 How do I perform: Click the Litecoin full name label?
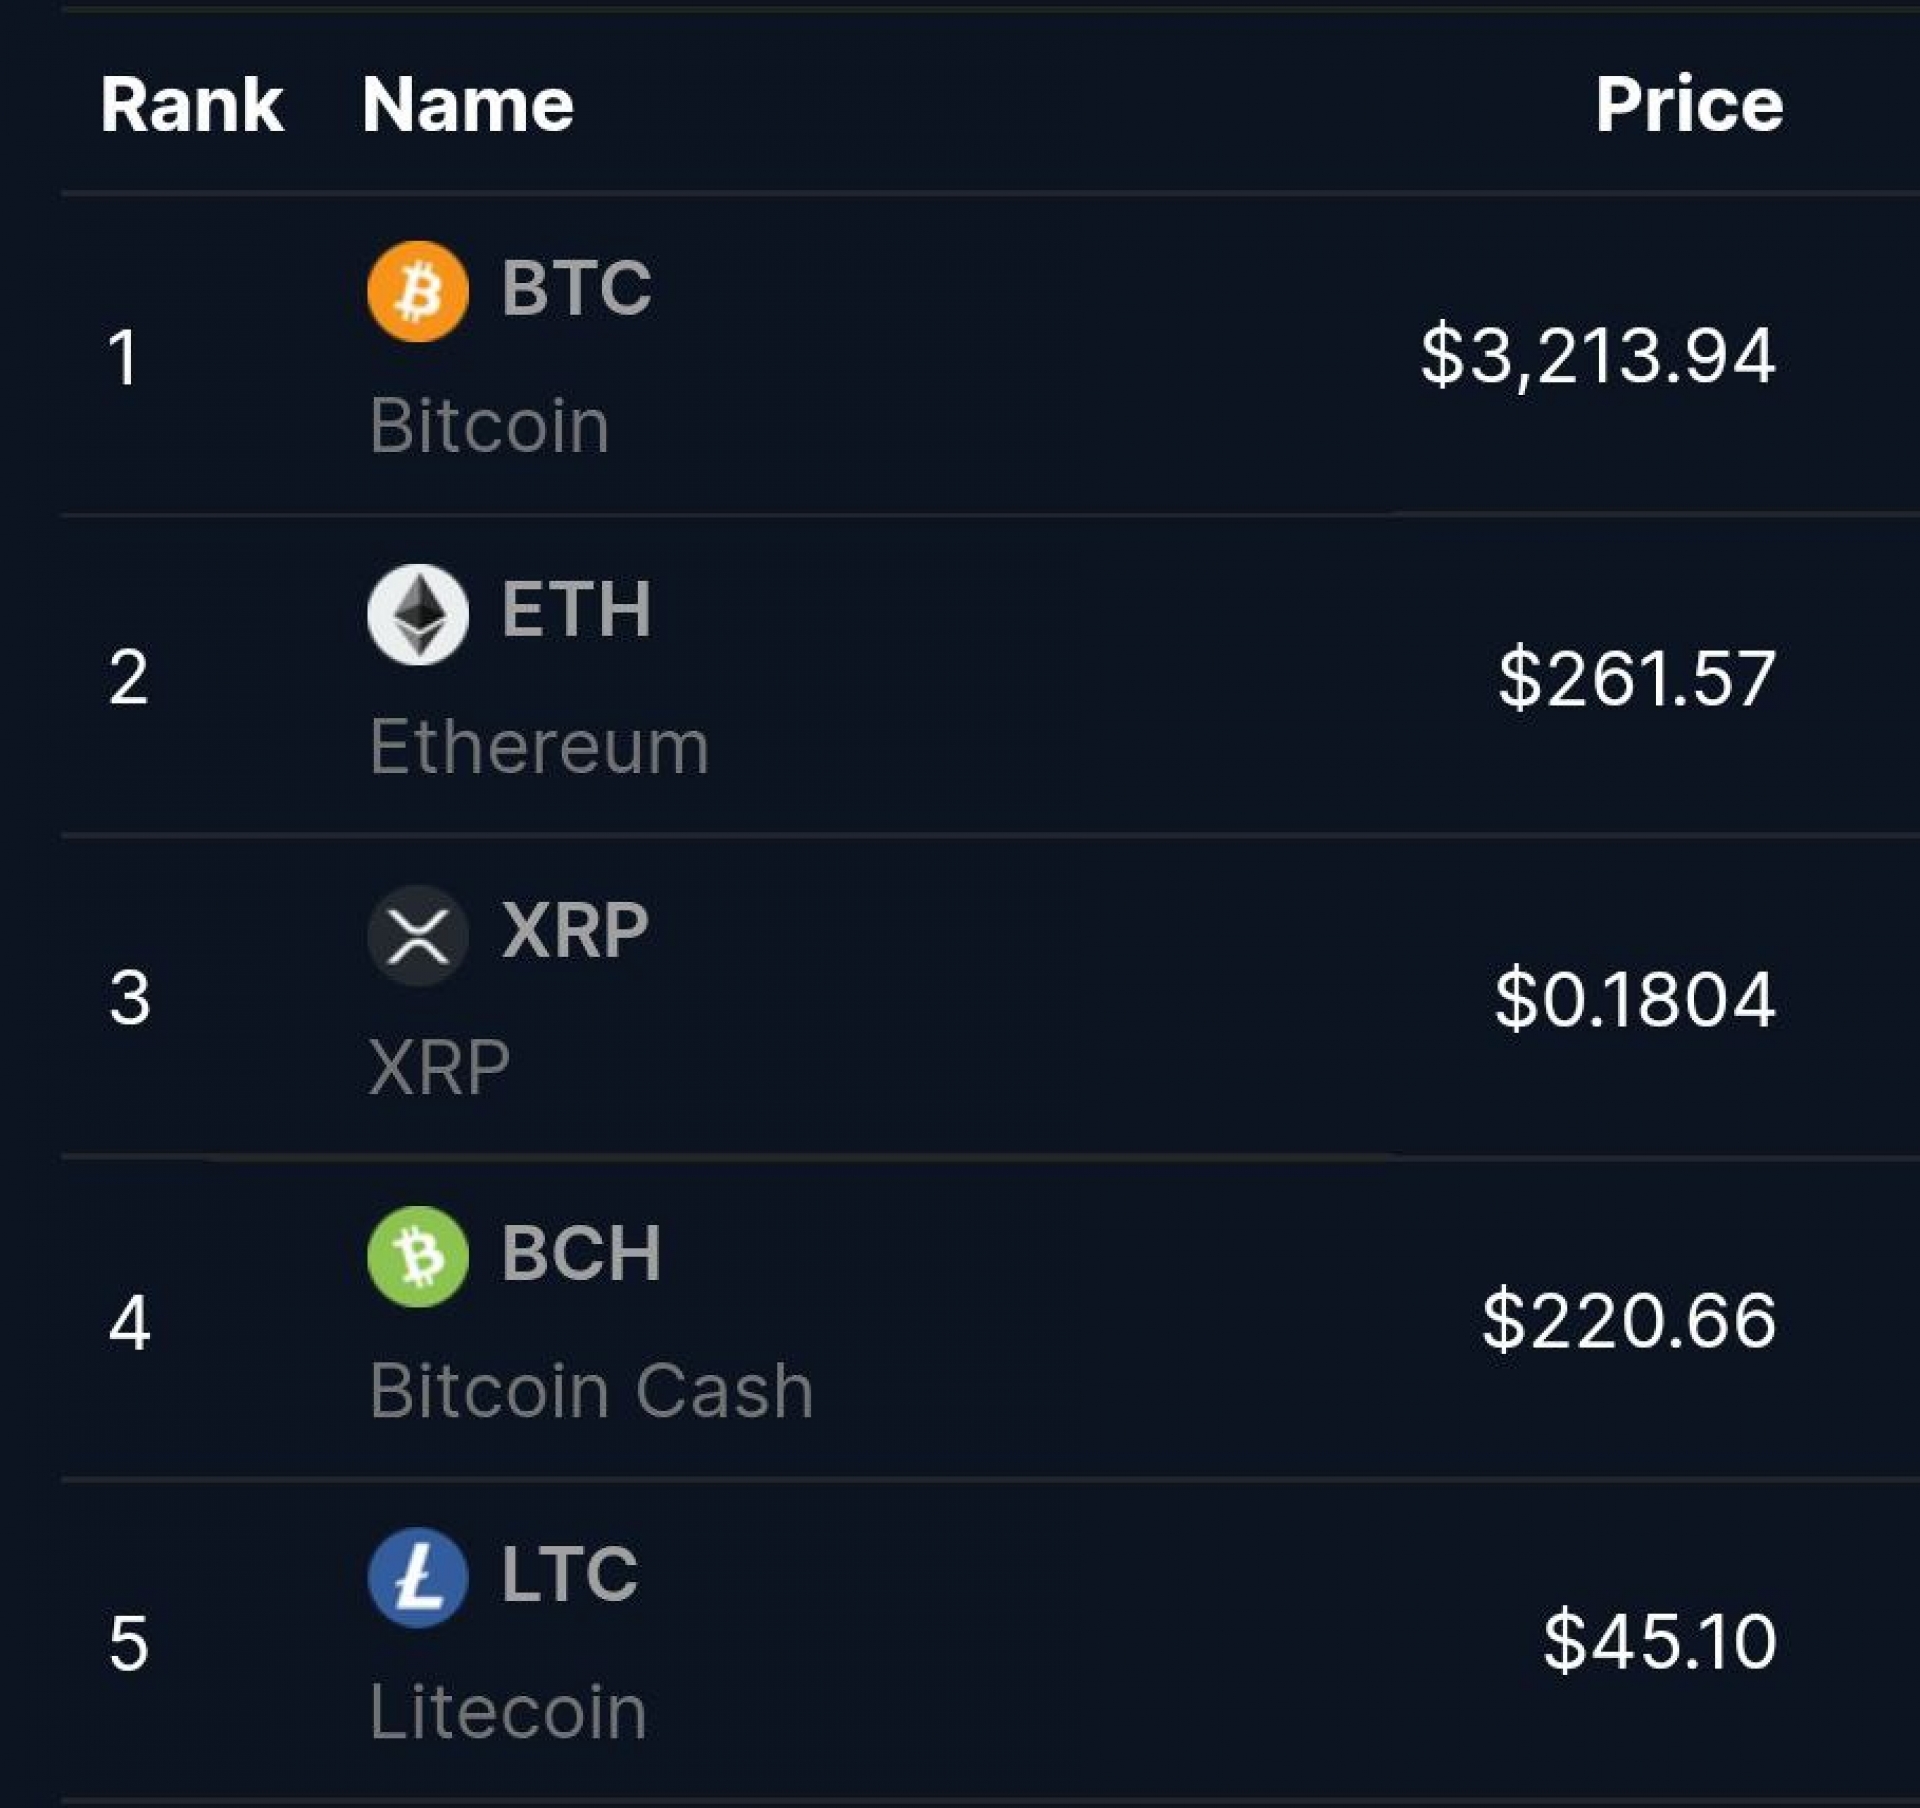point(508,1712)
